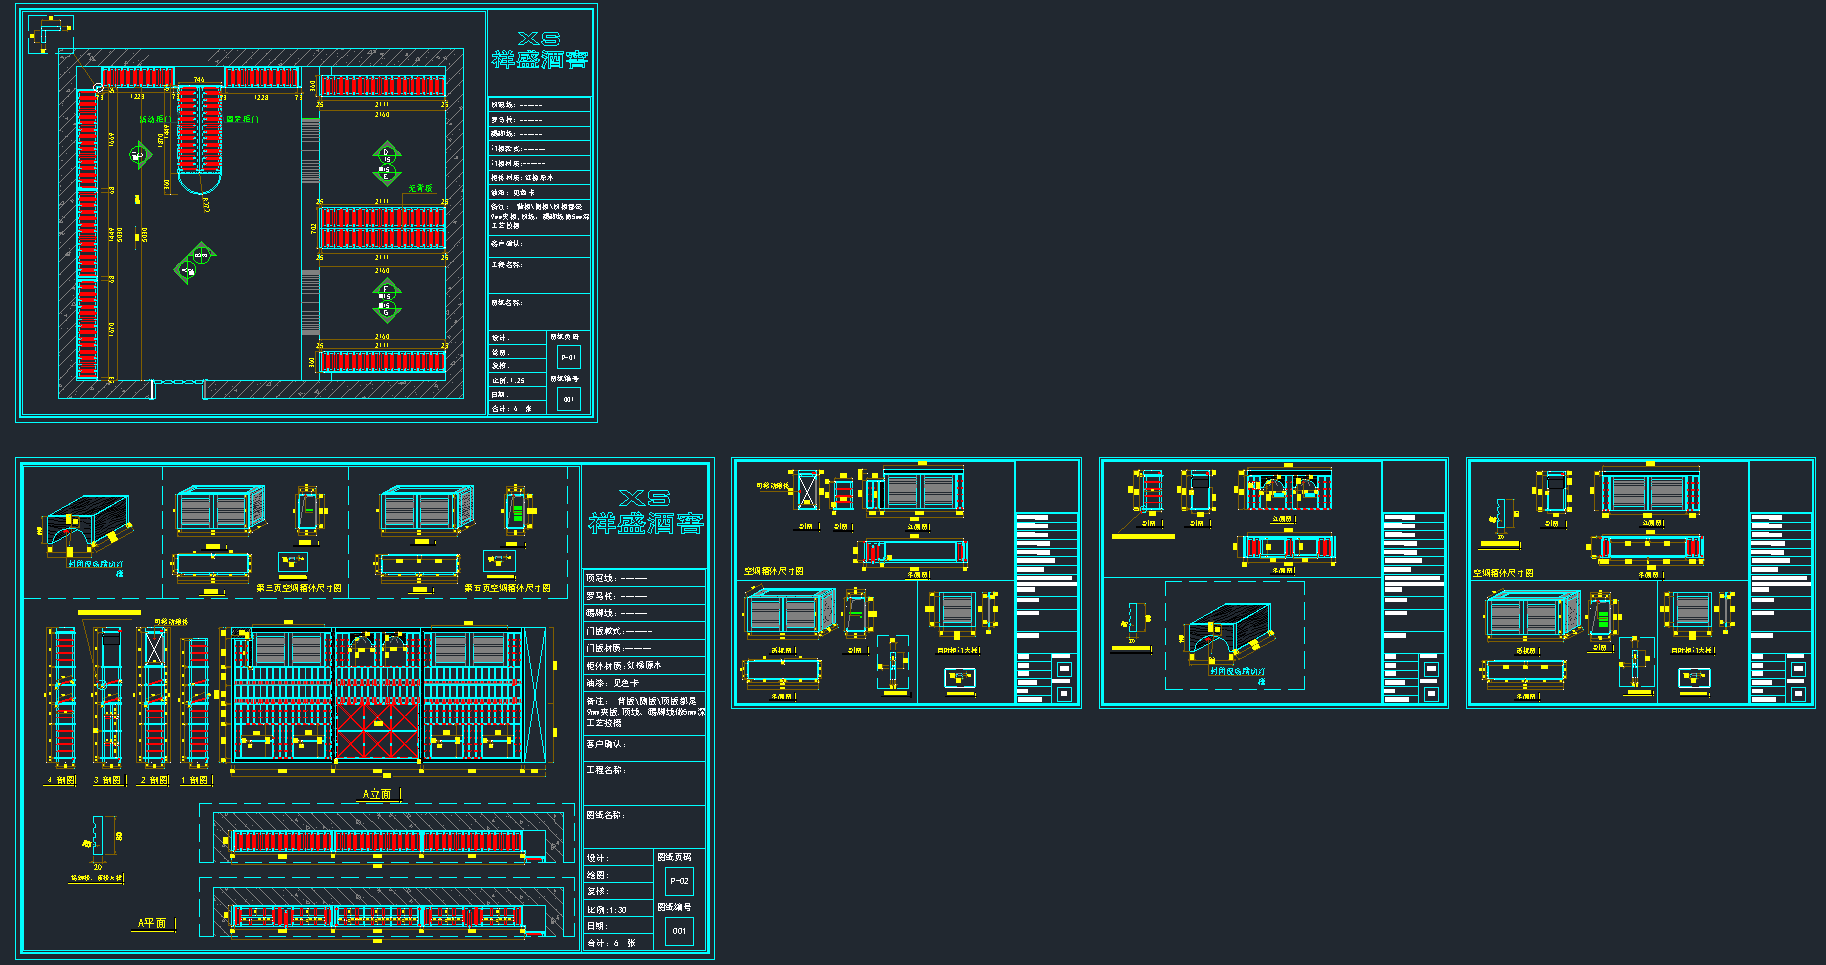Click the P-02 page number box
1826x965 pixels.
[x=679, y=881]
